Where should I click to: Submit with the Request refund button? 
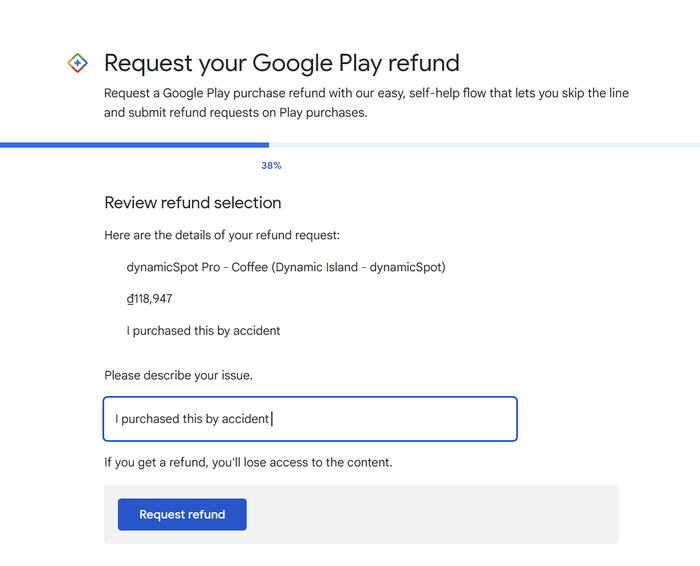[182, 514]
